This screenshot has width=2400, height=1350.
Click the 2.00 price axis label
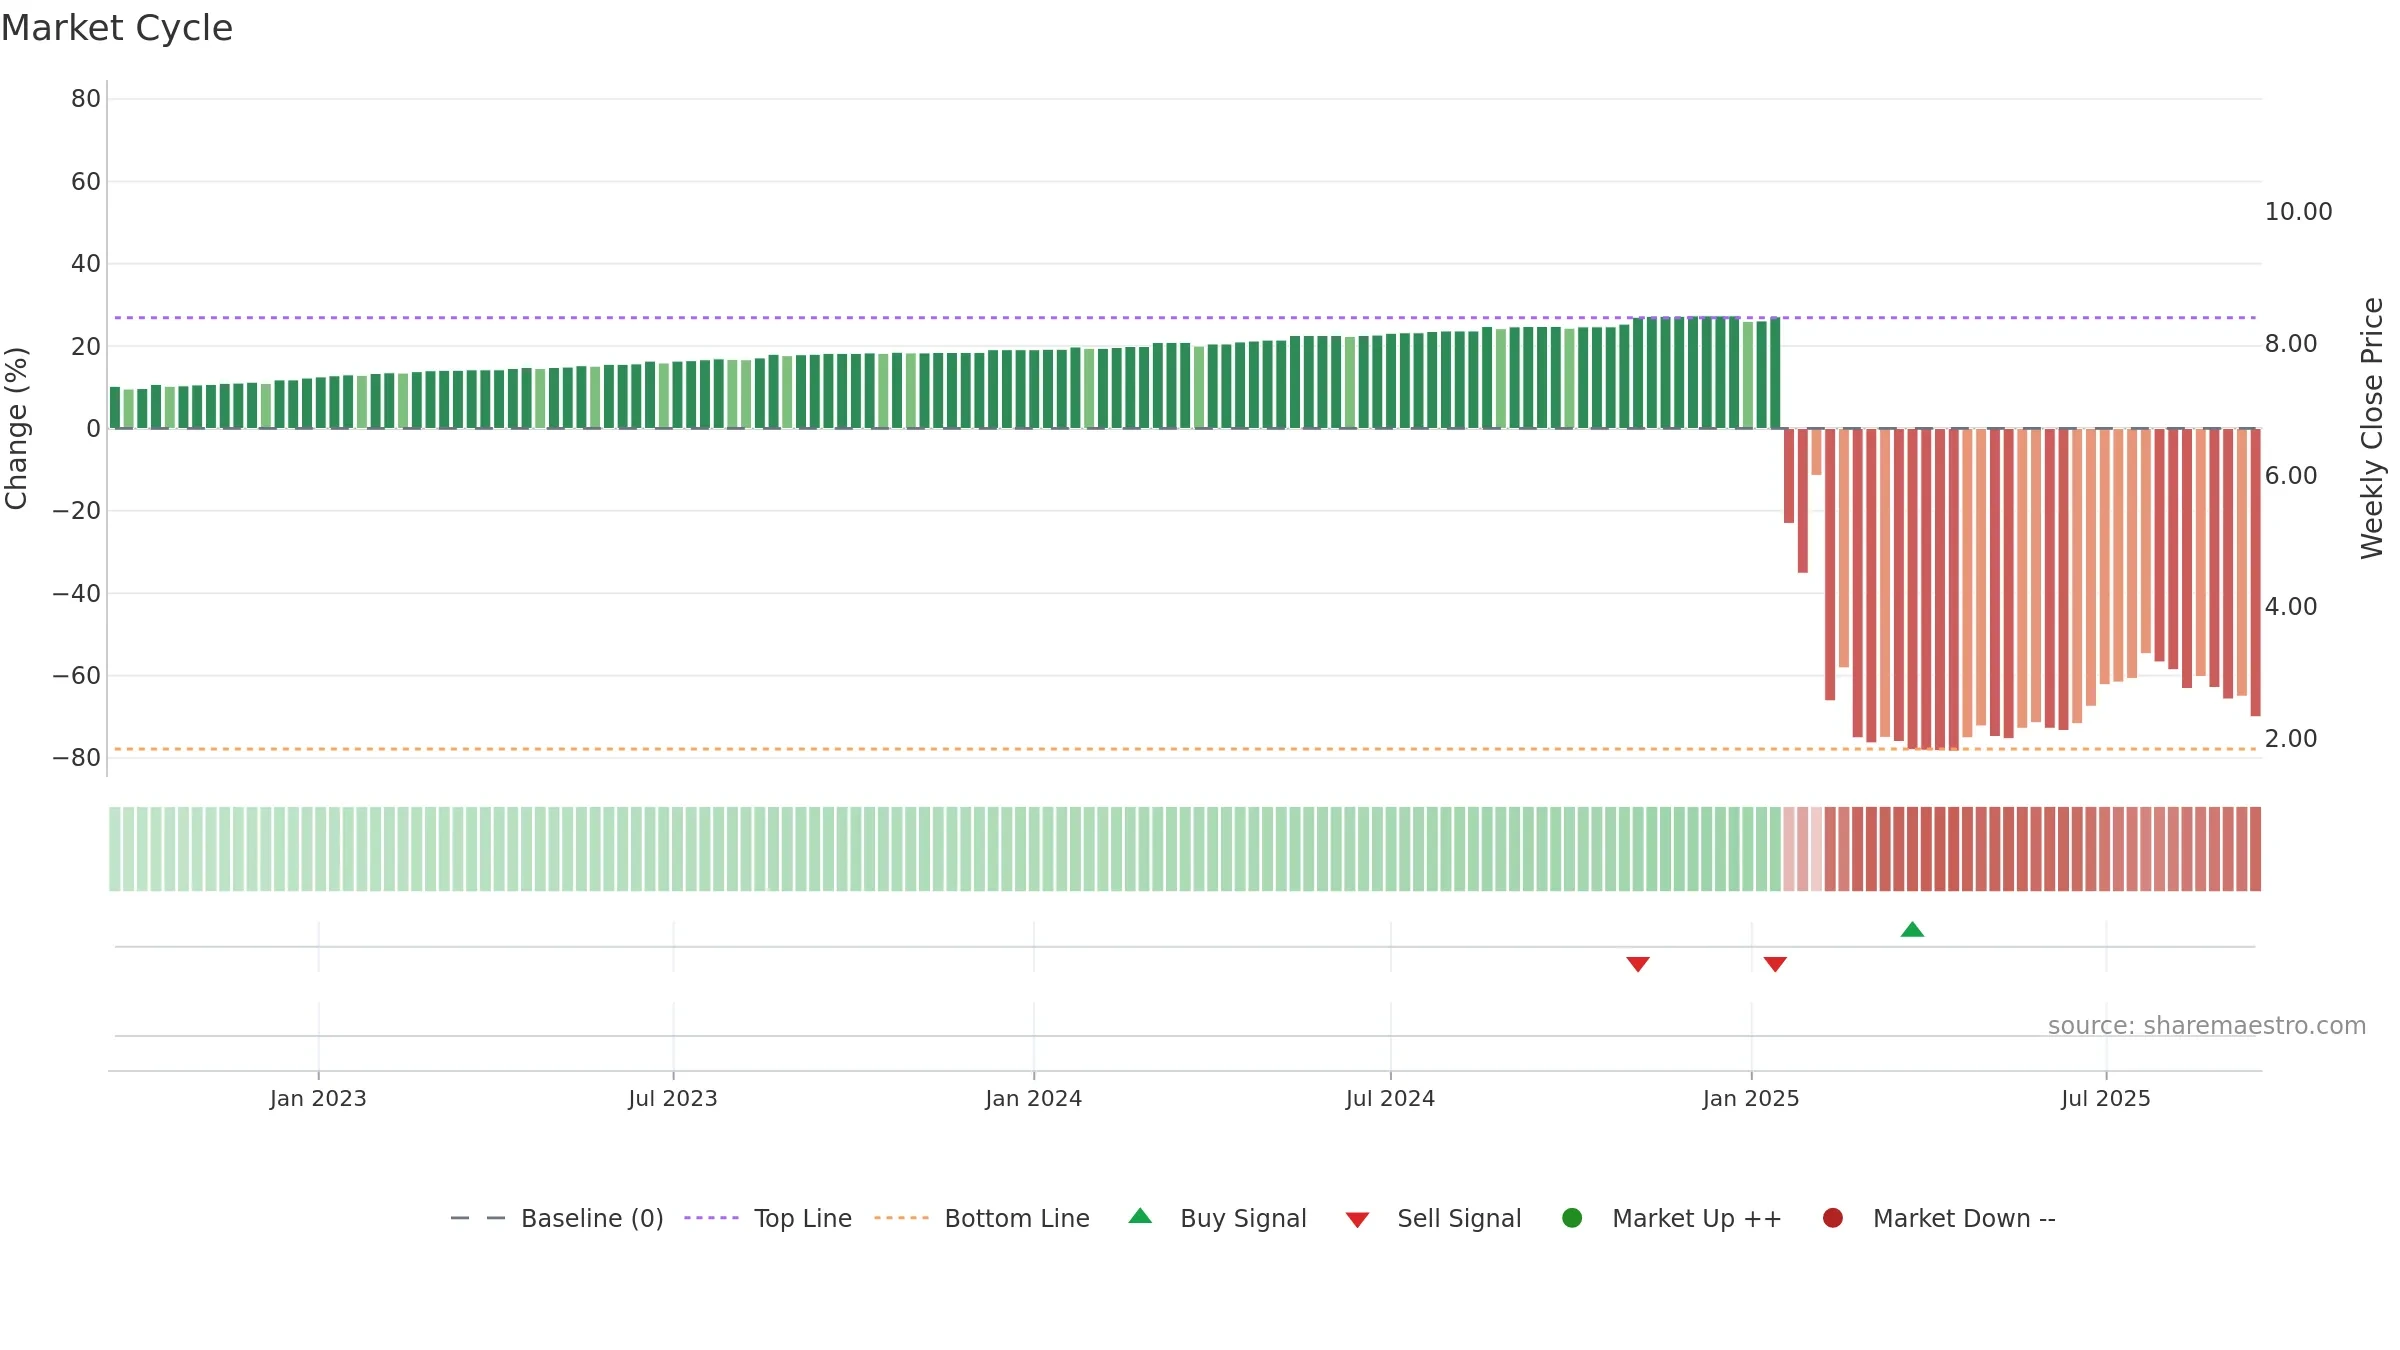[2291, 739]
